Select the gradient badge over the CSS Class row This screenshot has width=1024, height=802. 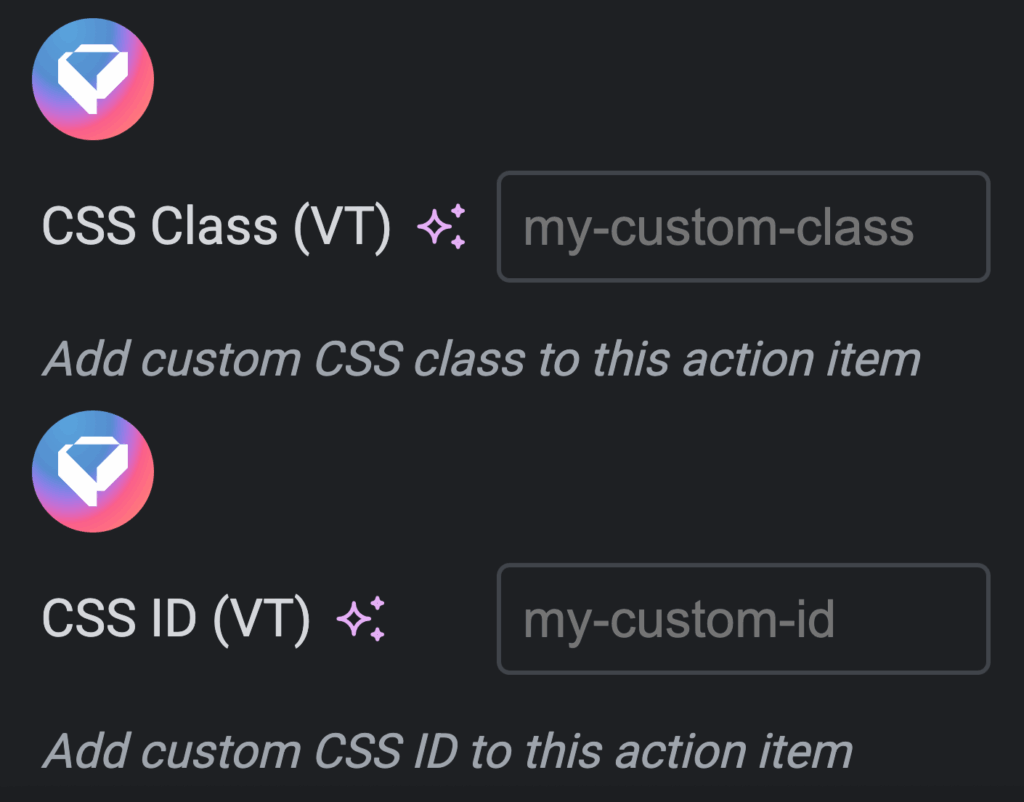click(93, 79)
